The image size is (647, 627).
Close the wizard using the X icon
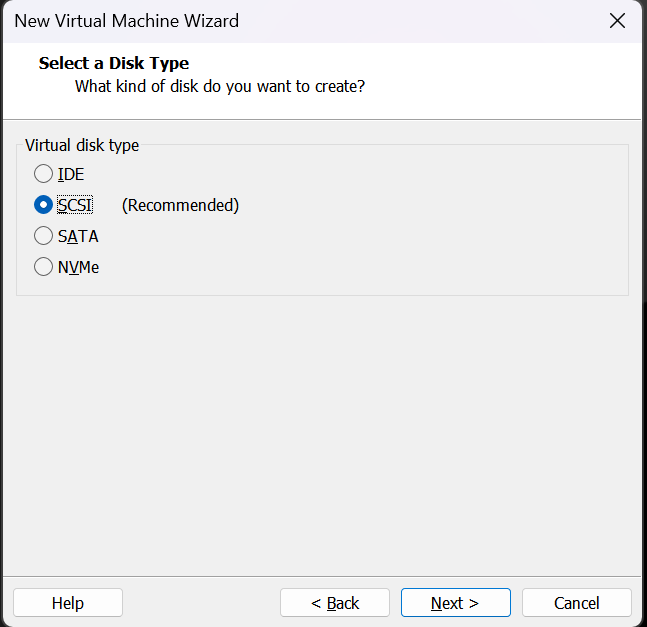pos(617,21)
